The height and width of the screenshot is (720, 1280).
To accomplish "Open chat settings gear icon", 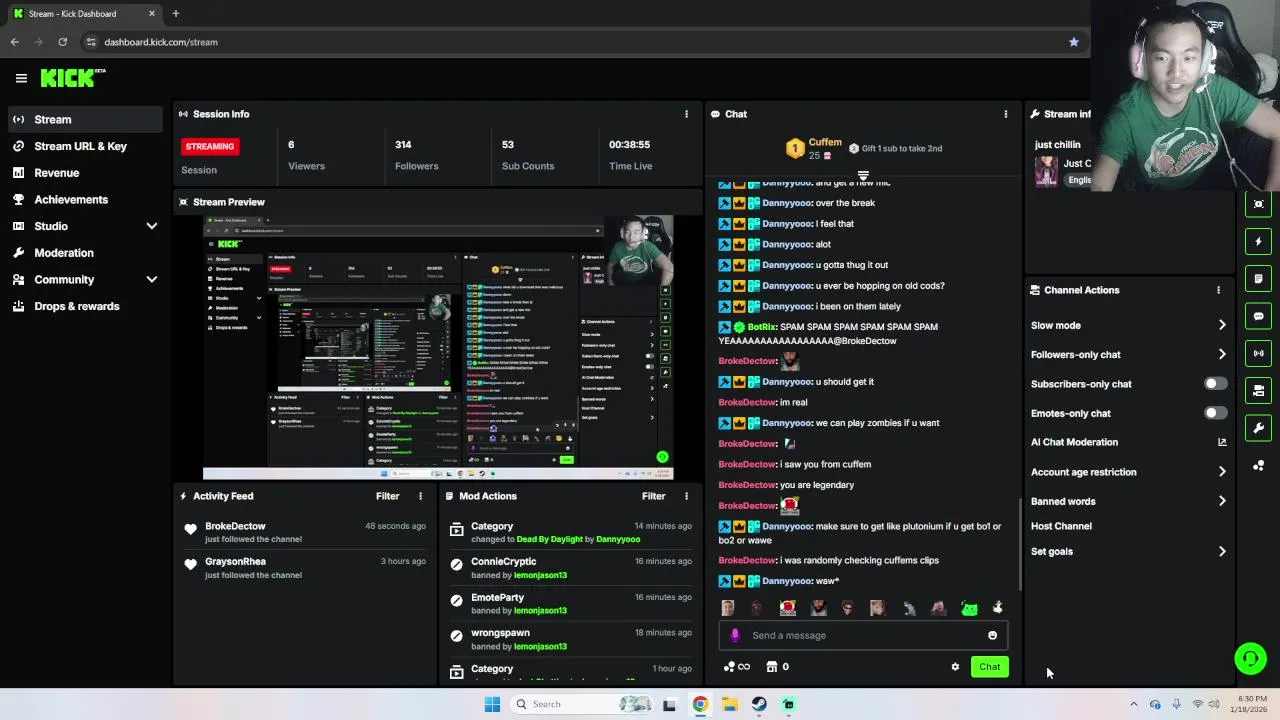I will (x=955, y=667).
